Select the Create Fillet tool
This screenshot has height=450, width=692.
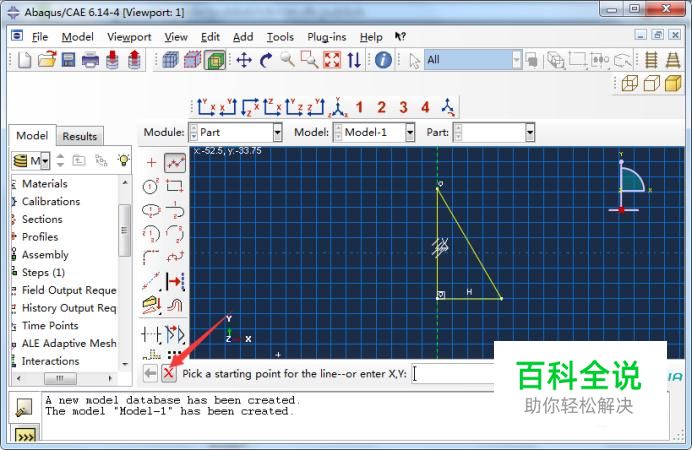[x=151, y=258]
